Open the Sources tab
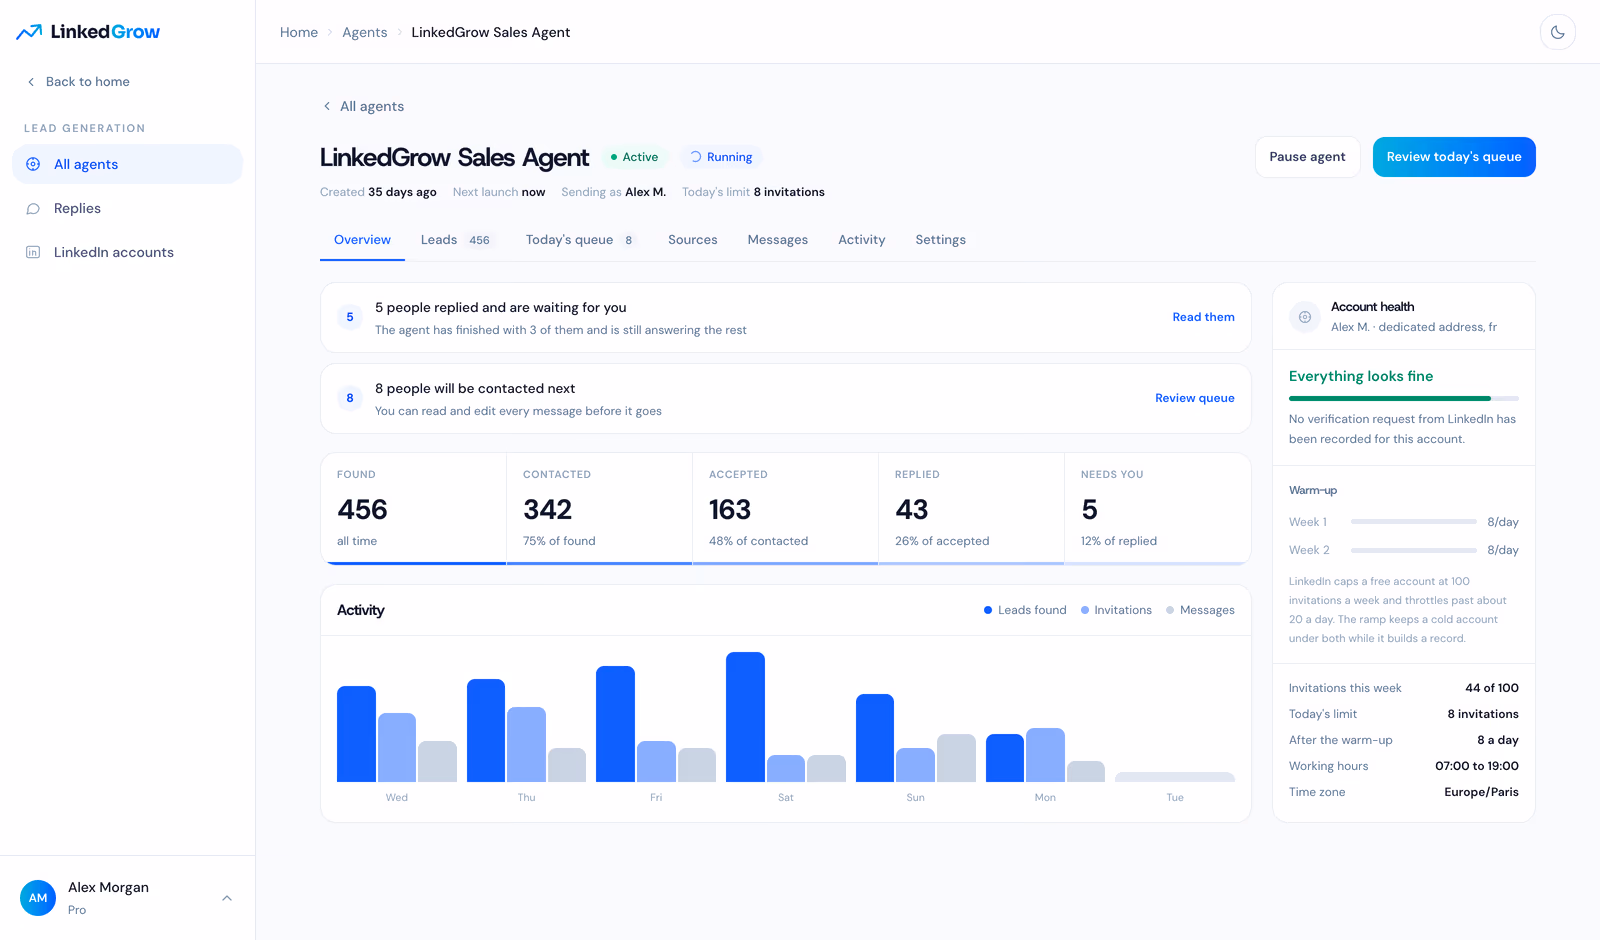Screen dimensions: 1600x940 tap(693, 240)
